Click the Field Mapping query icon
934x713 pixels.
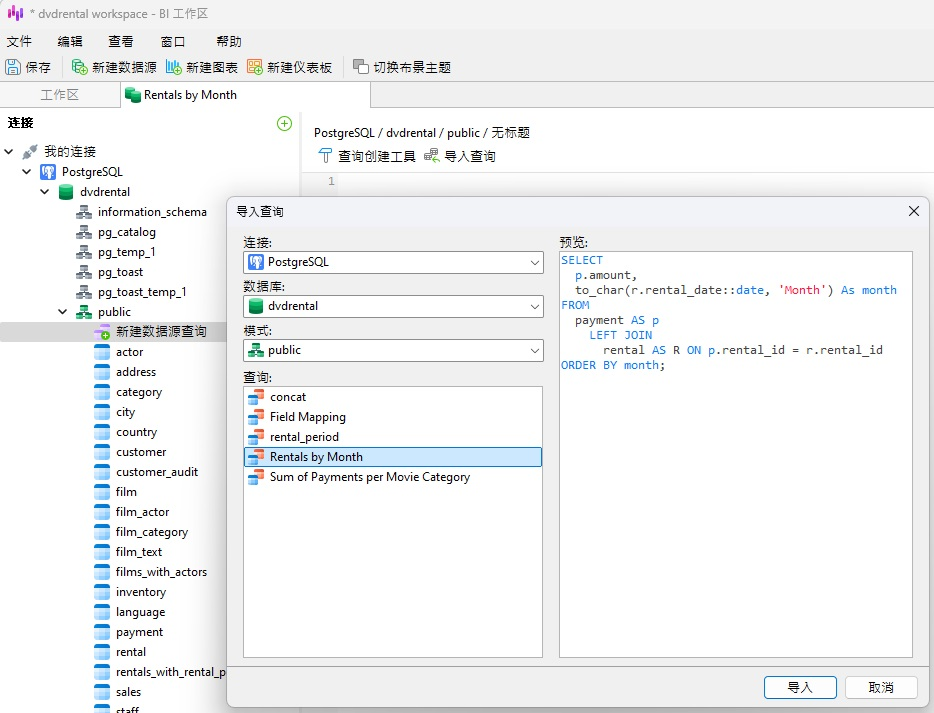pos(256,417)
